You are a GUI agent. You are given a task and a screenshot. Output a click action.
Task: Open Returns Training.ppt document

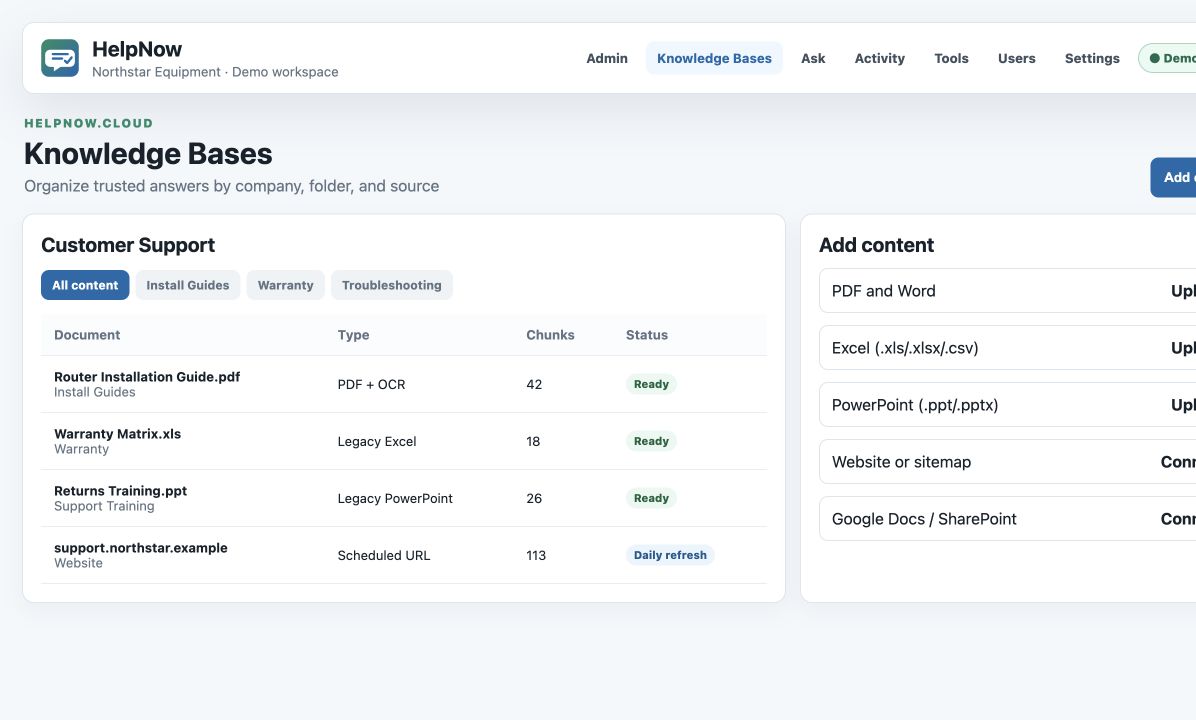(121, 490)
